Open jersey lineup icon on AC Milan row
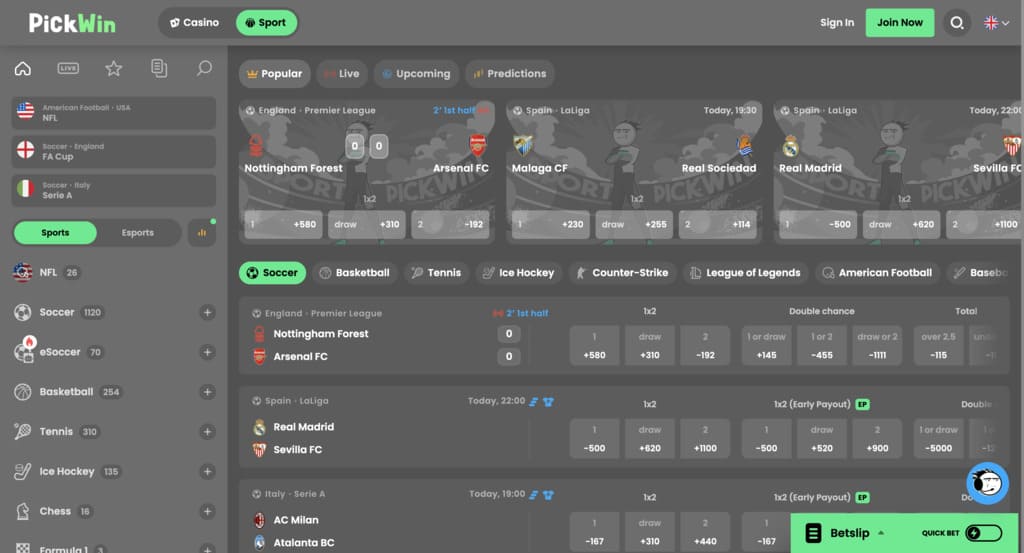The height and width of the screenshot is (553, 1024). [x=548, y=495]
